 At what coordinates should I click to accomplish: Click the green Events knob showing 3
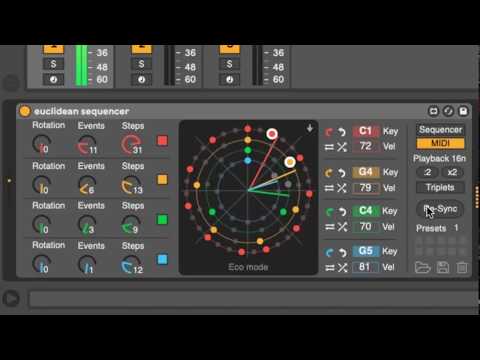click(86, 225)
